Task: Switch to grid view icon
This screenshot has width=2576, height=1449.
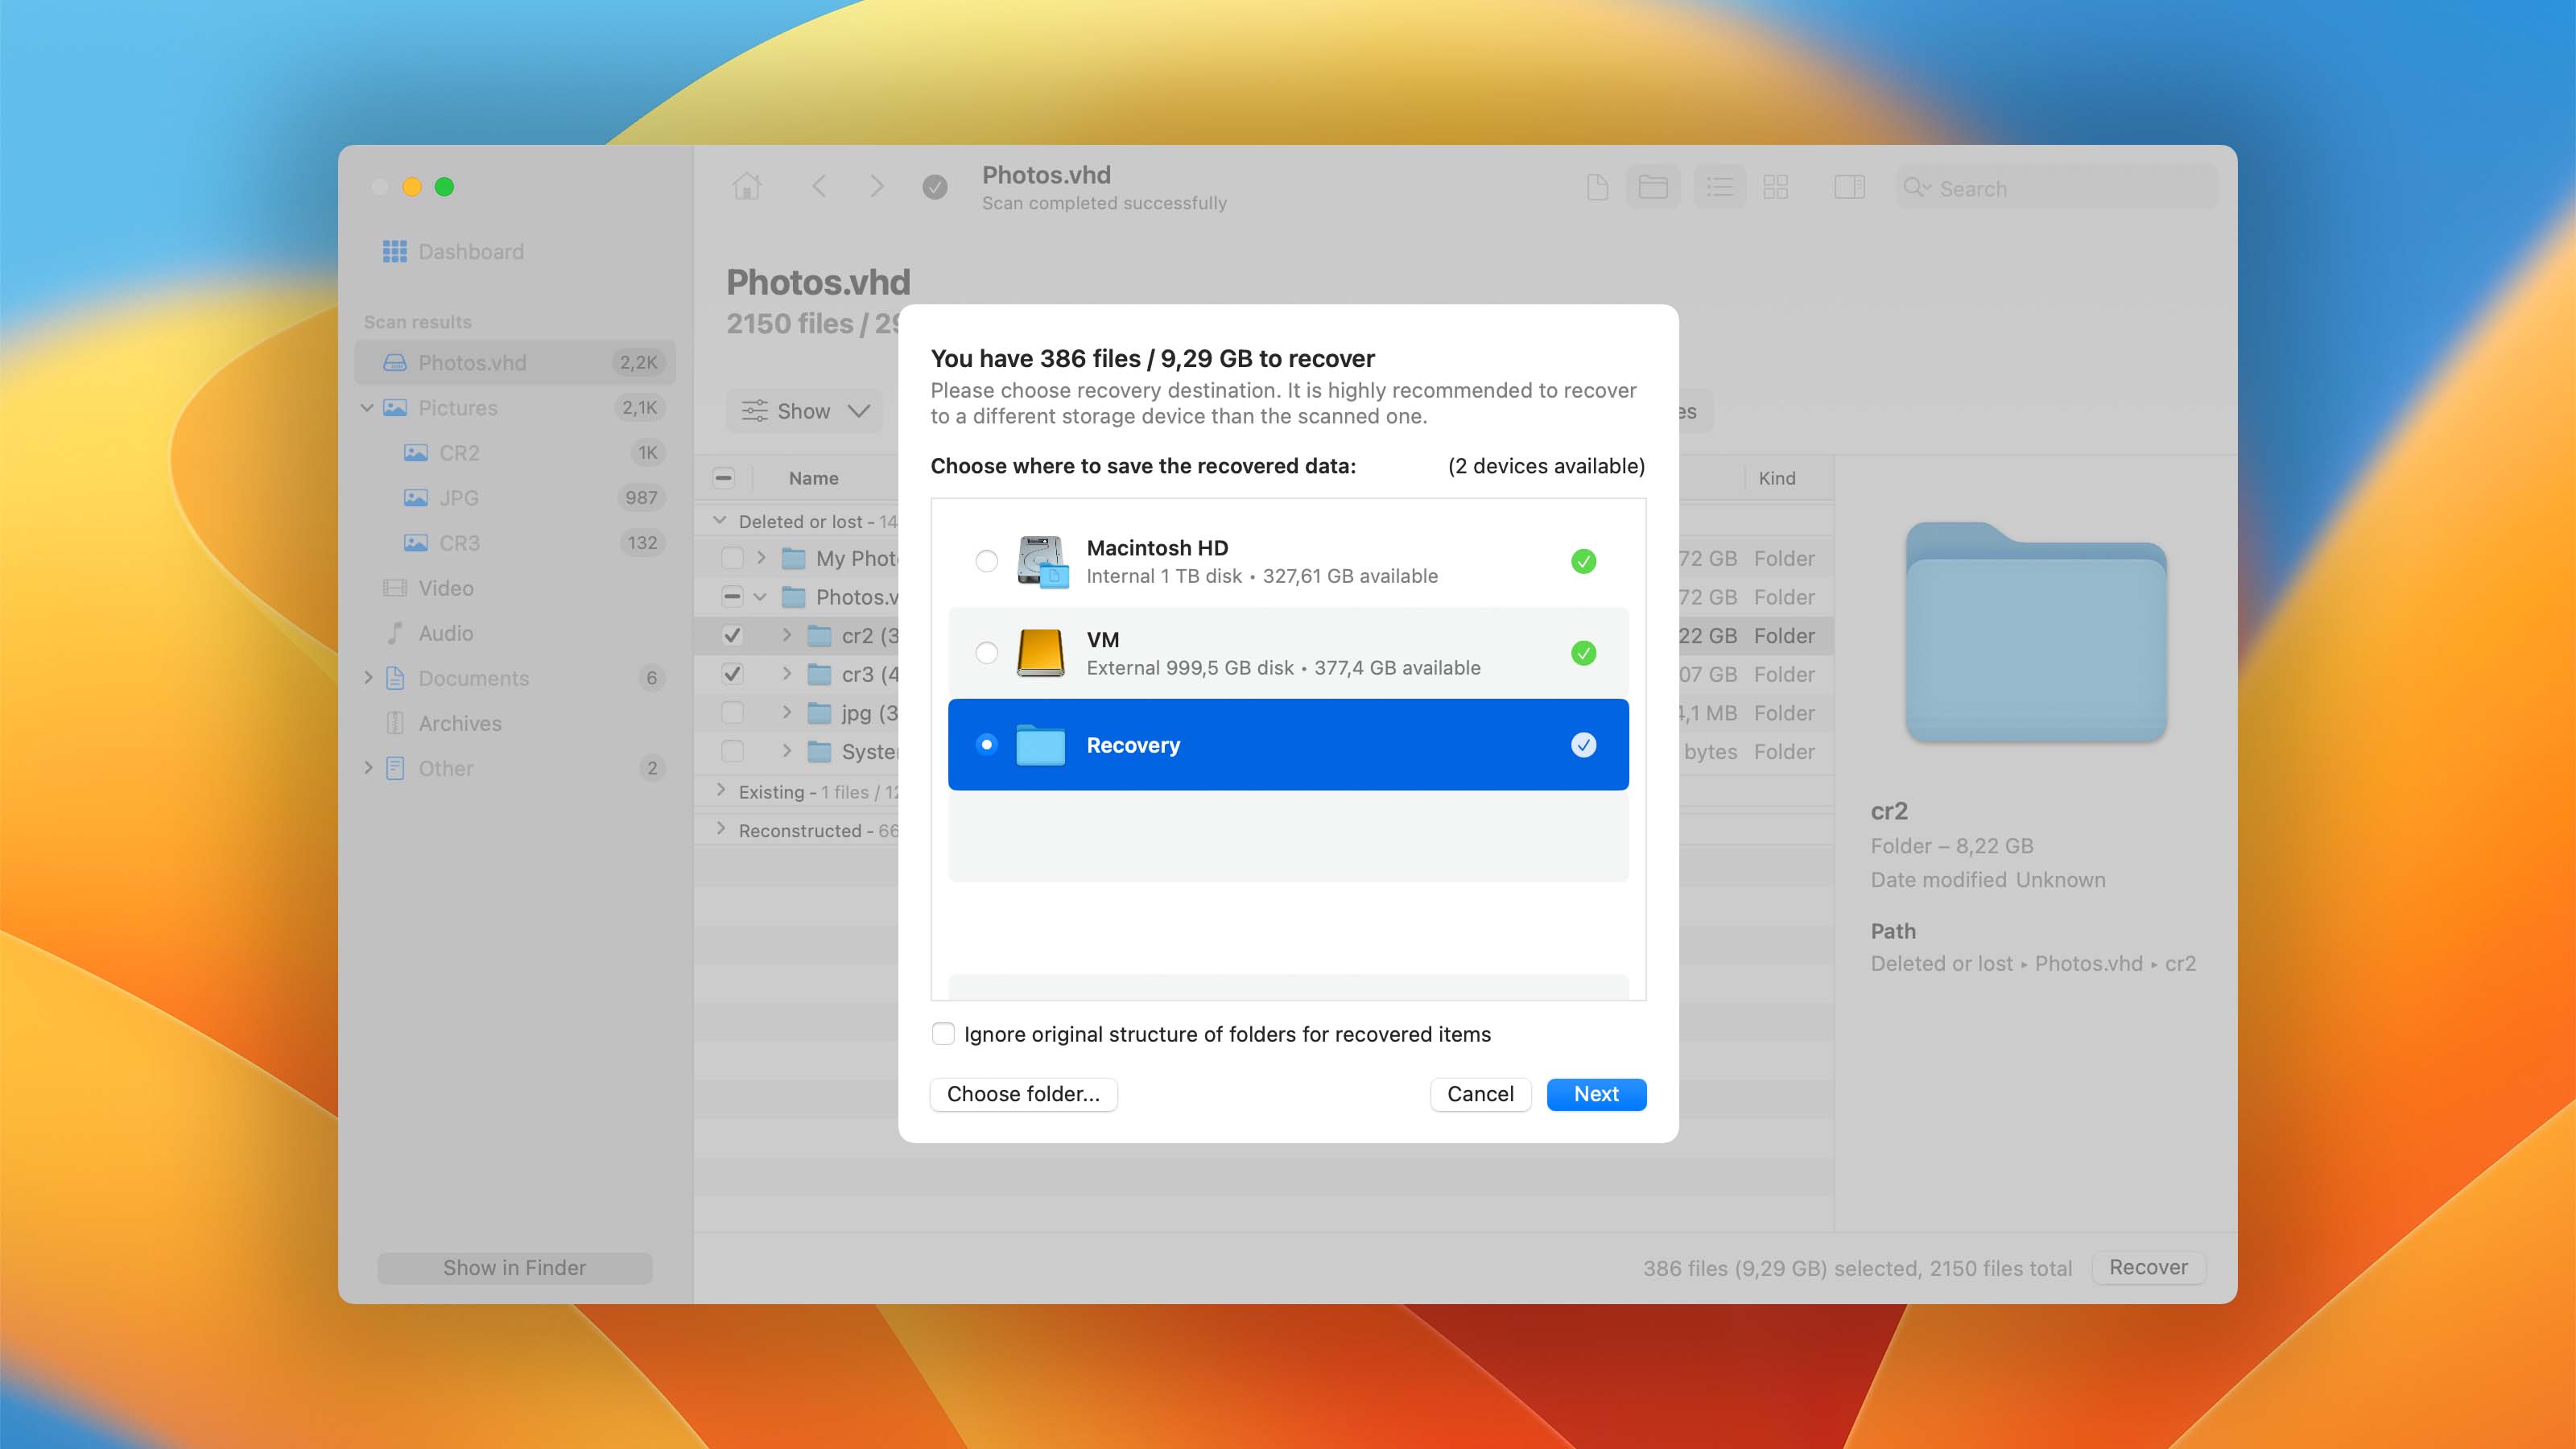Action: pyautogui.click(x=1775, y=187)
